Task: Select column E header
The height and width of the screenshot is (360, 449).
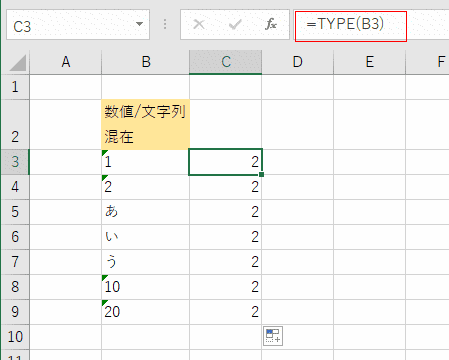Action: (x=369, y=62)
